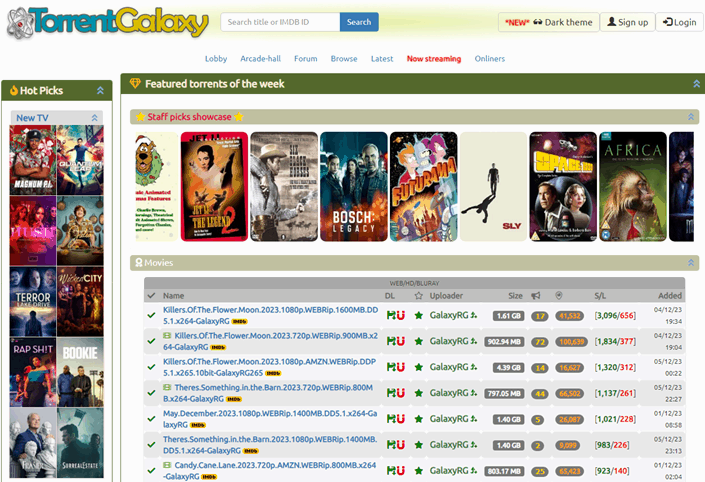Open the Africa showcase poster
705x482 pixels.
tap(633, 187)
